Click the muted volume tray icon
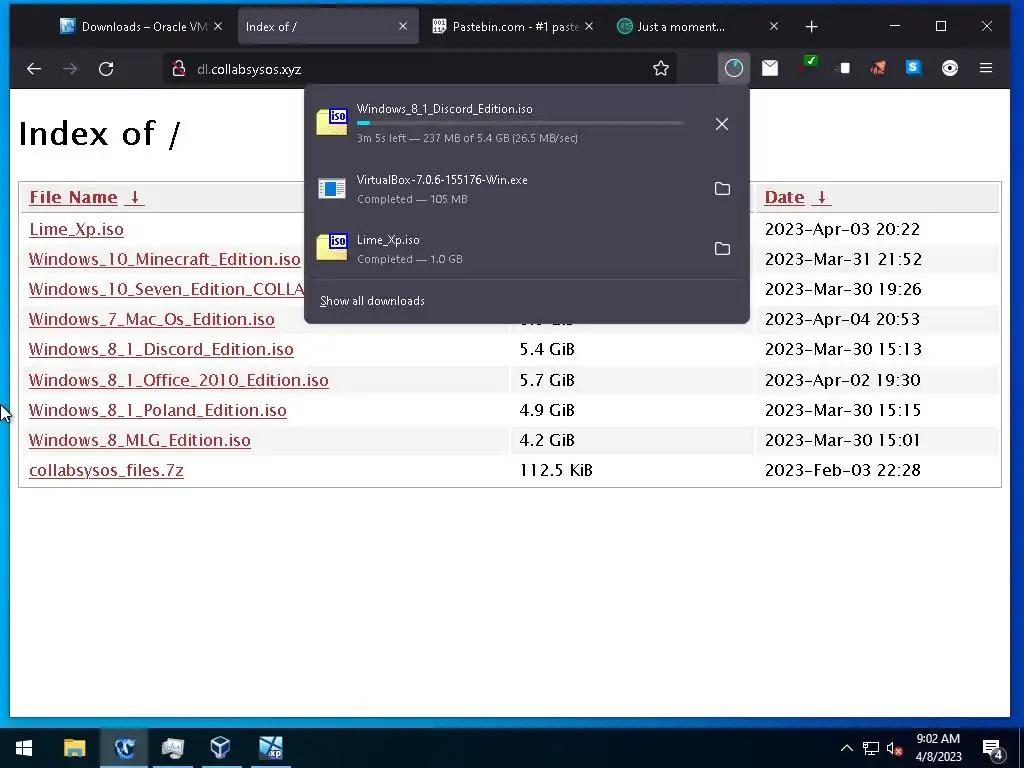This screenshot has height=768, width=1024. pyautogui.click(x=894, y=748)
